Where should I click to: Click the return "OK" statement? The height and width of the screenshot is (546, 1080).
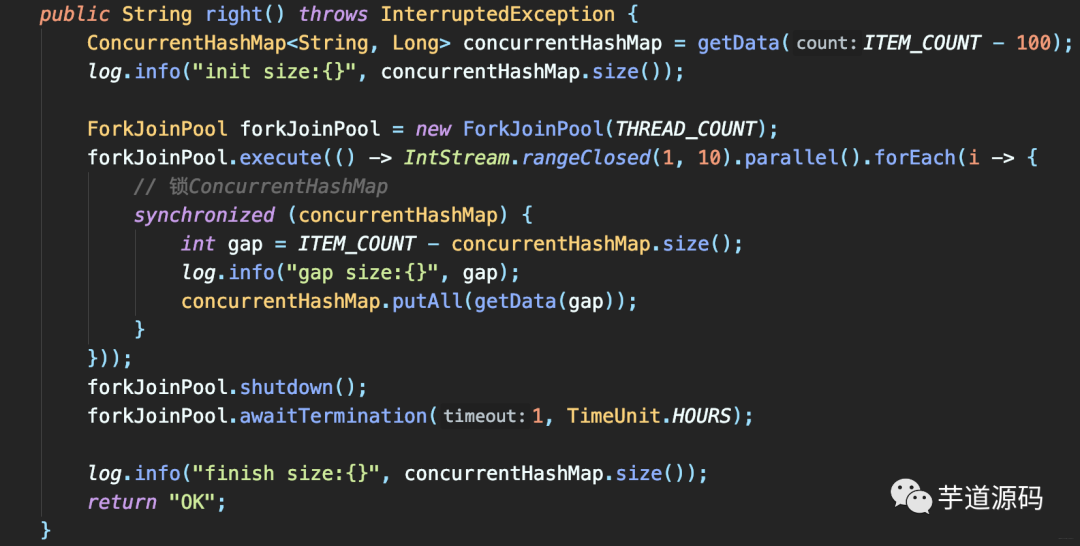click(157, 502)
